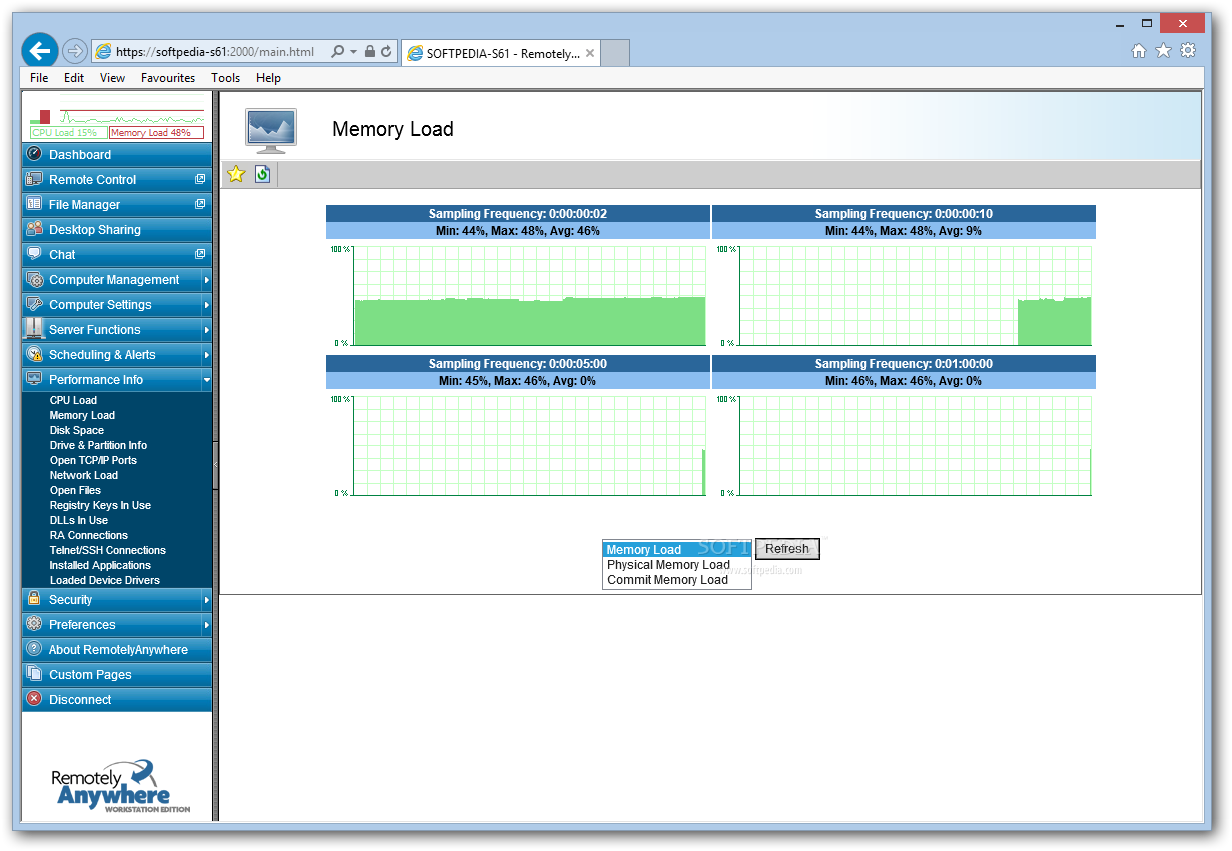The height and width of the screenshot is (851, 1232).
Task: Expand the Server Functions submenu arrow
Action: point(206,330)
